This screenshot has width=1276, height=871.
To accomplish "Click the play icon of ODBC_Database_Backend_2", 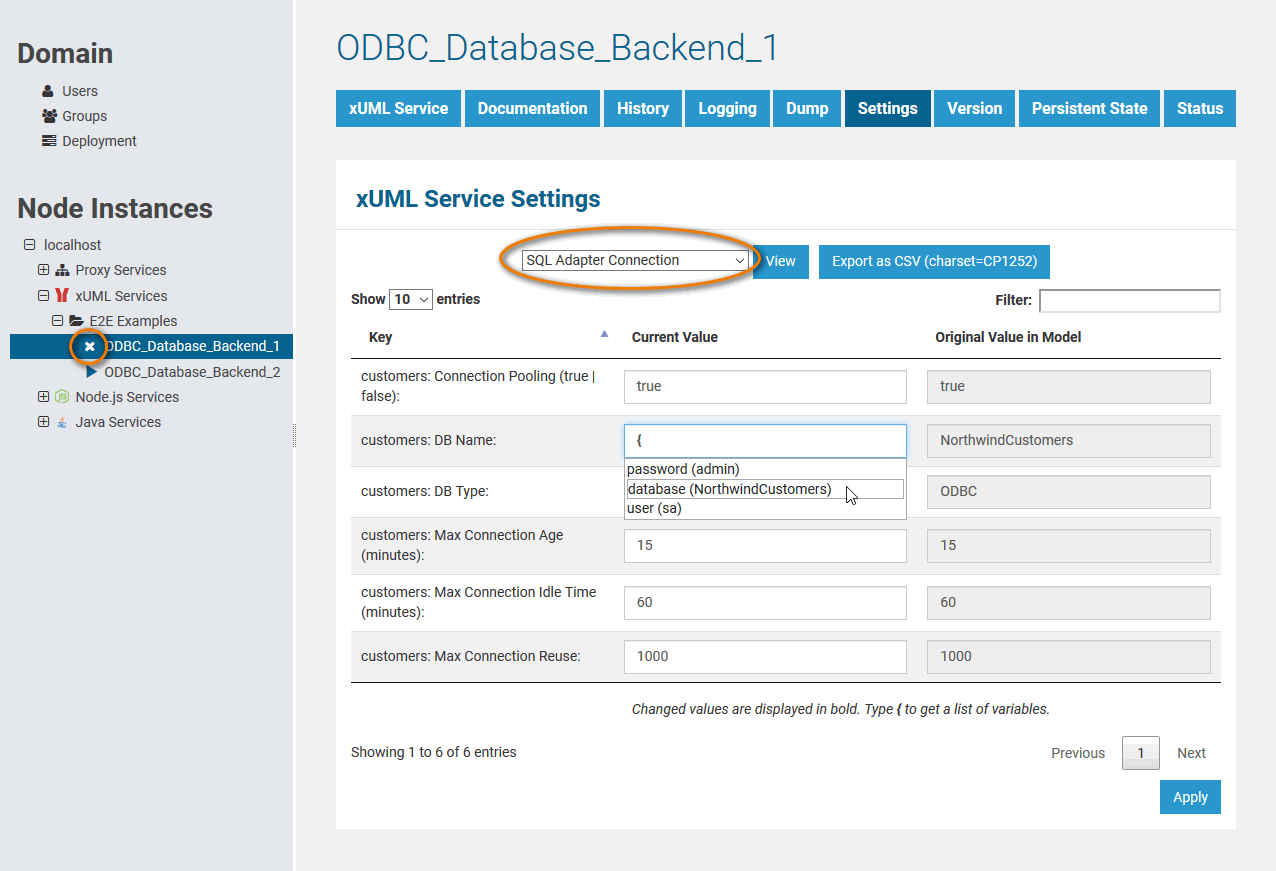I will tap(92, 372).
